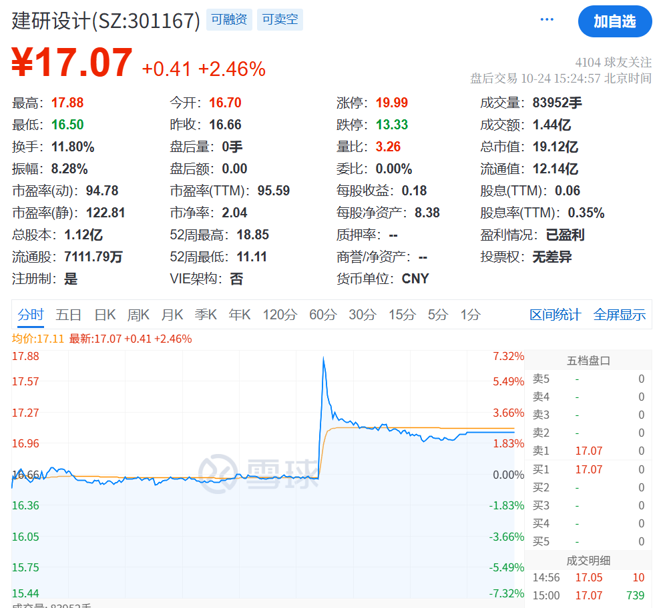
Task: Select the 分时 chart tab
Action: tap(31, 314)
